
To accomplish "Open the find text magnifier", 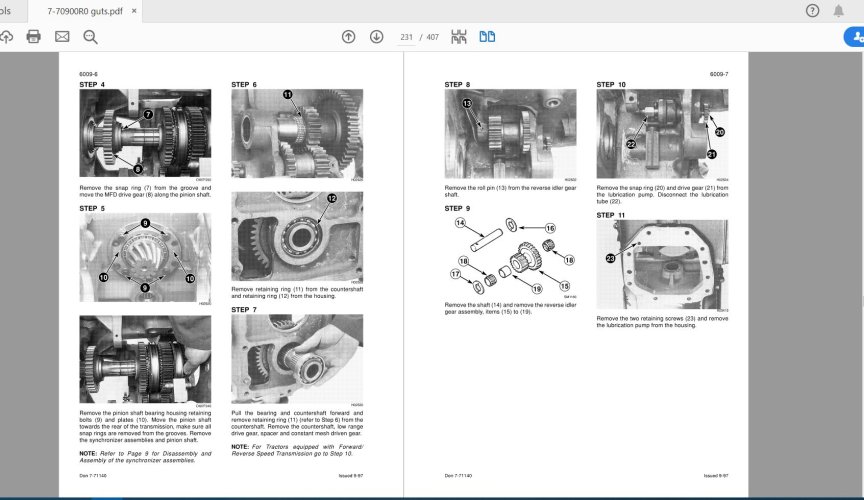I will point(90,37).
